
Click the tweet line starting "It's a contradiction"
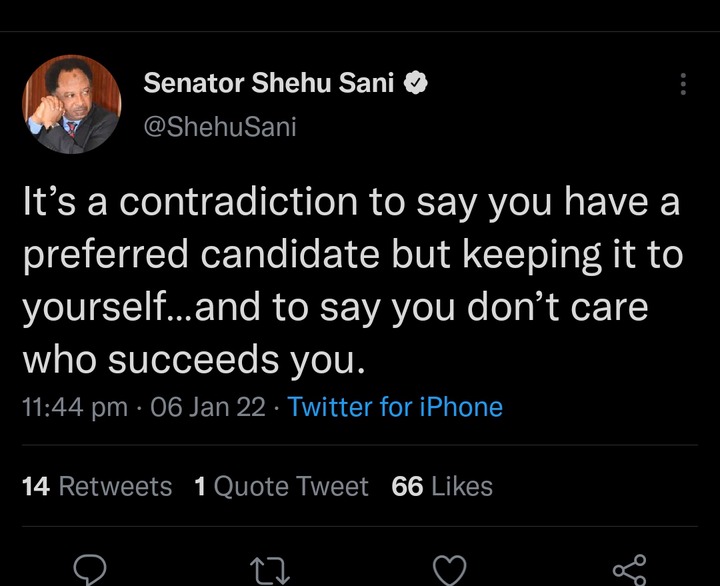click(350, 203)
